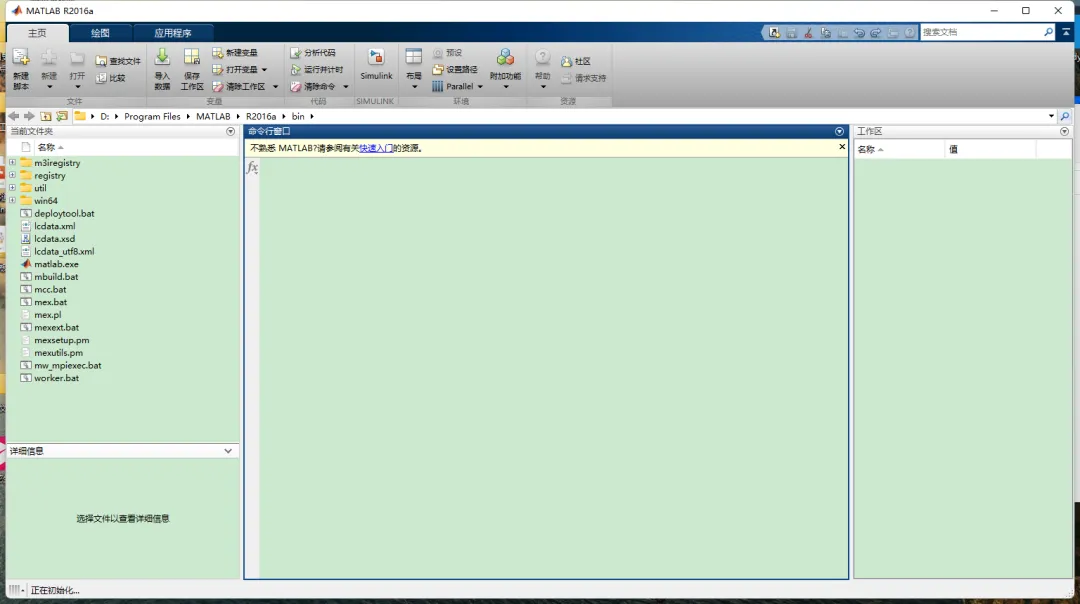Click the forward arrow in address bar
This screenshot has width=1080, height=604.
[x=29, y=116]
